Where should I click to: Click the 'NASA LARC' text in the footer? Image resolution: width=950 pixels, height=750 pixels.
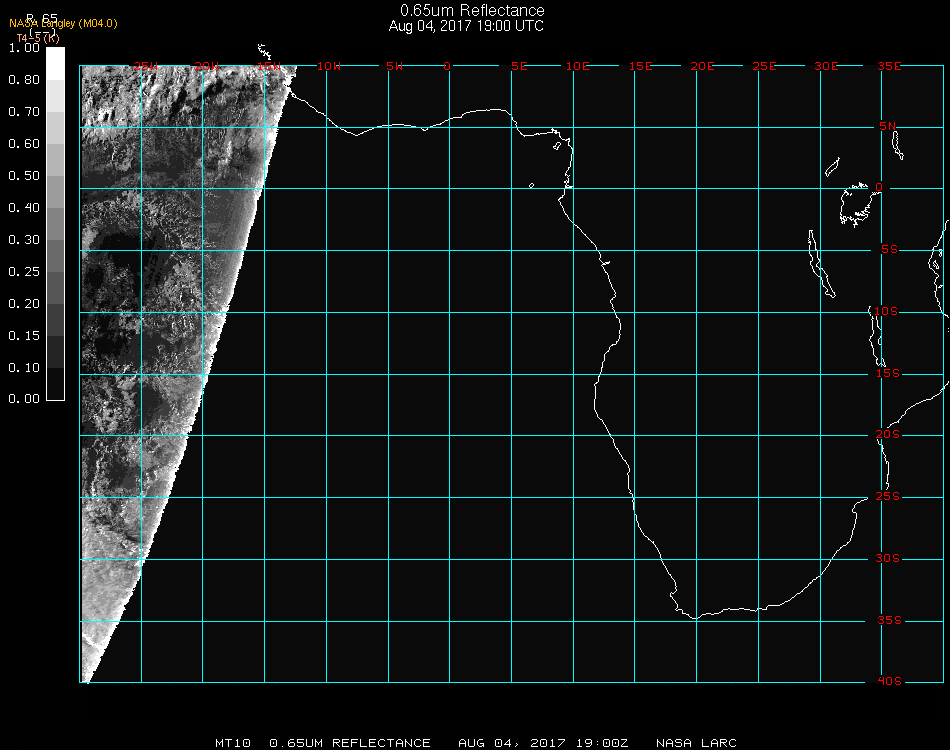[696, 743]
